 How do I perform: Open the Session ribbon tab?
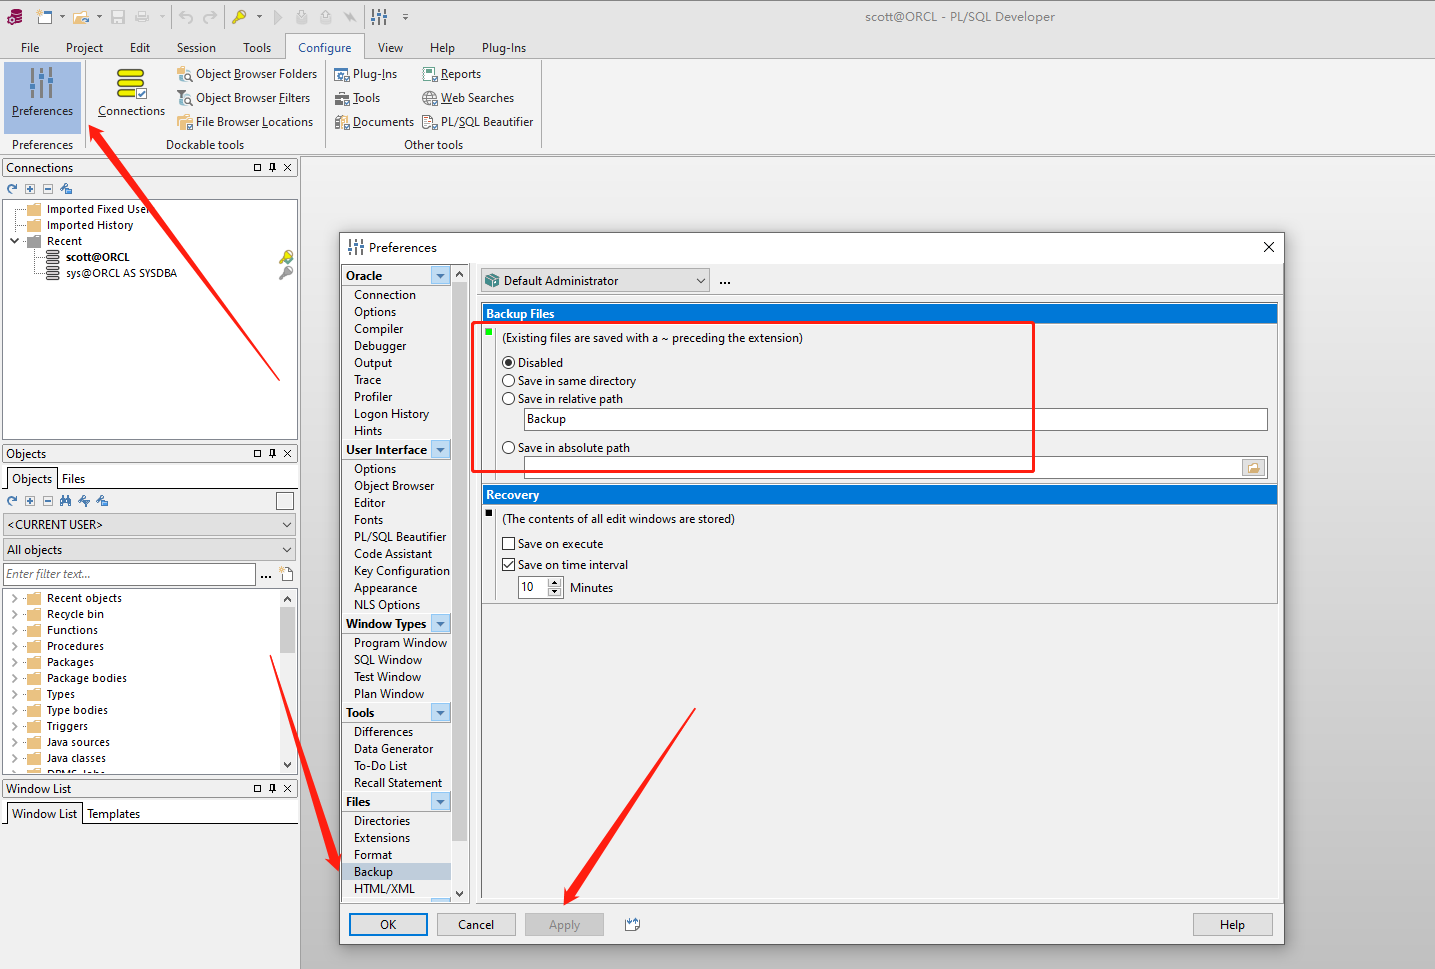click(196, 48)
